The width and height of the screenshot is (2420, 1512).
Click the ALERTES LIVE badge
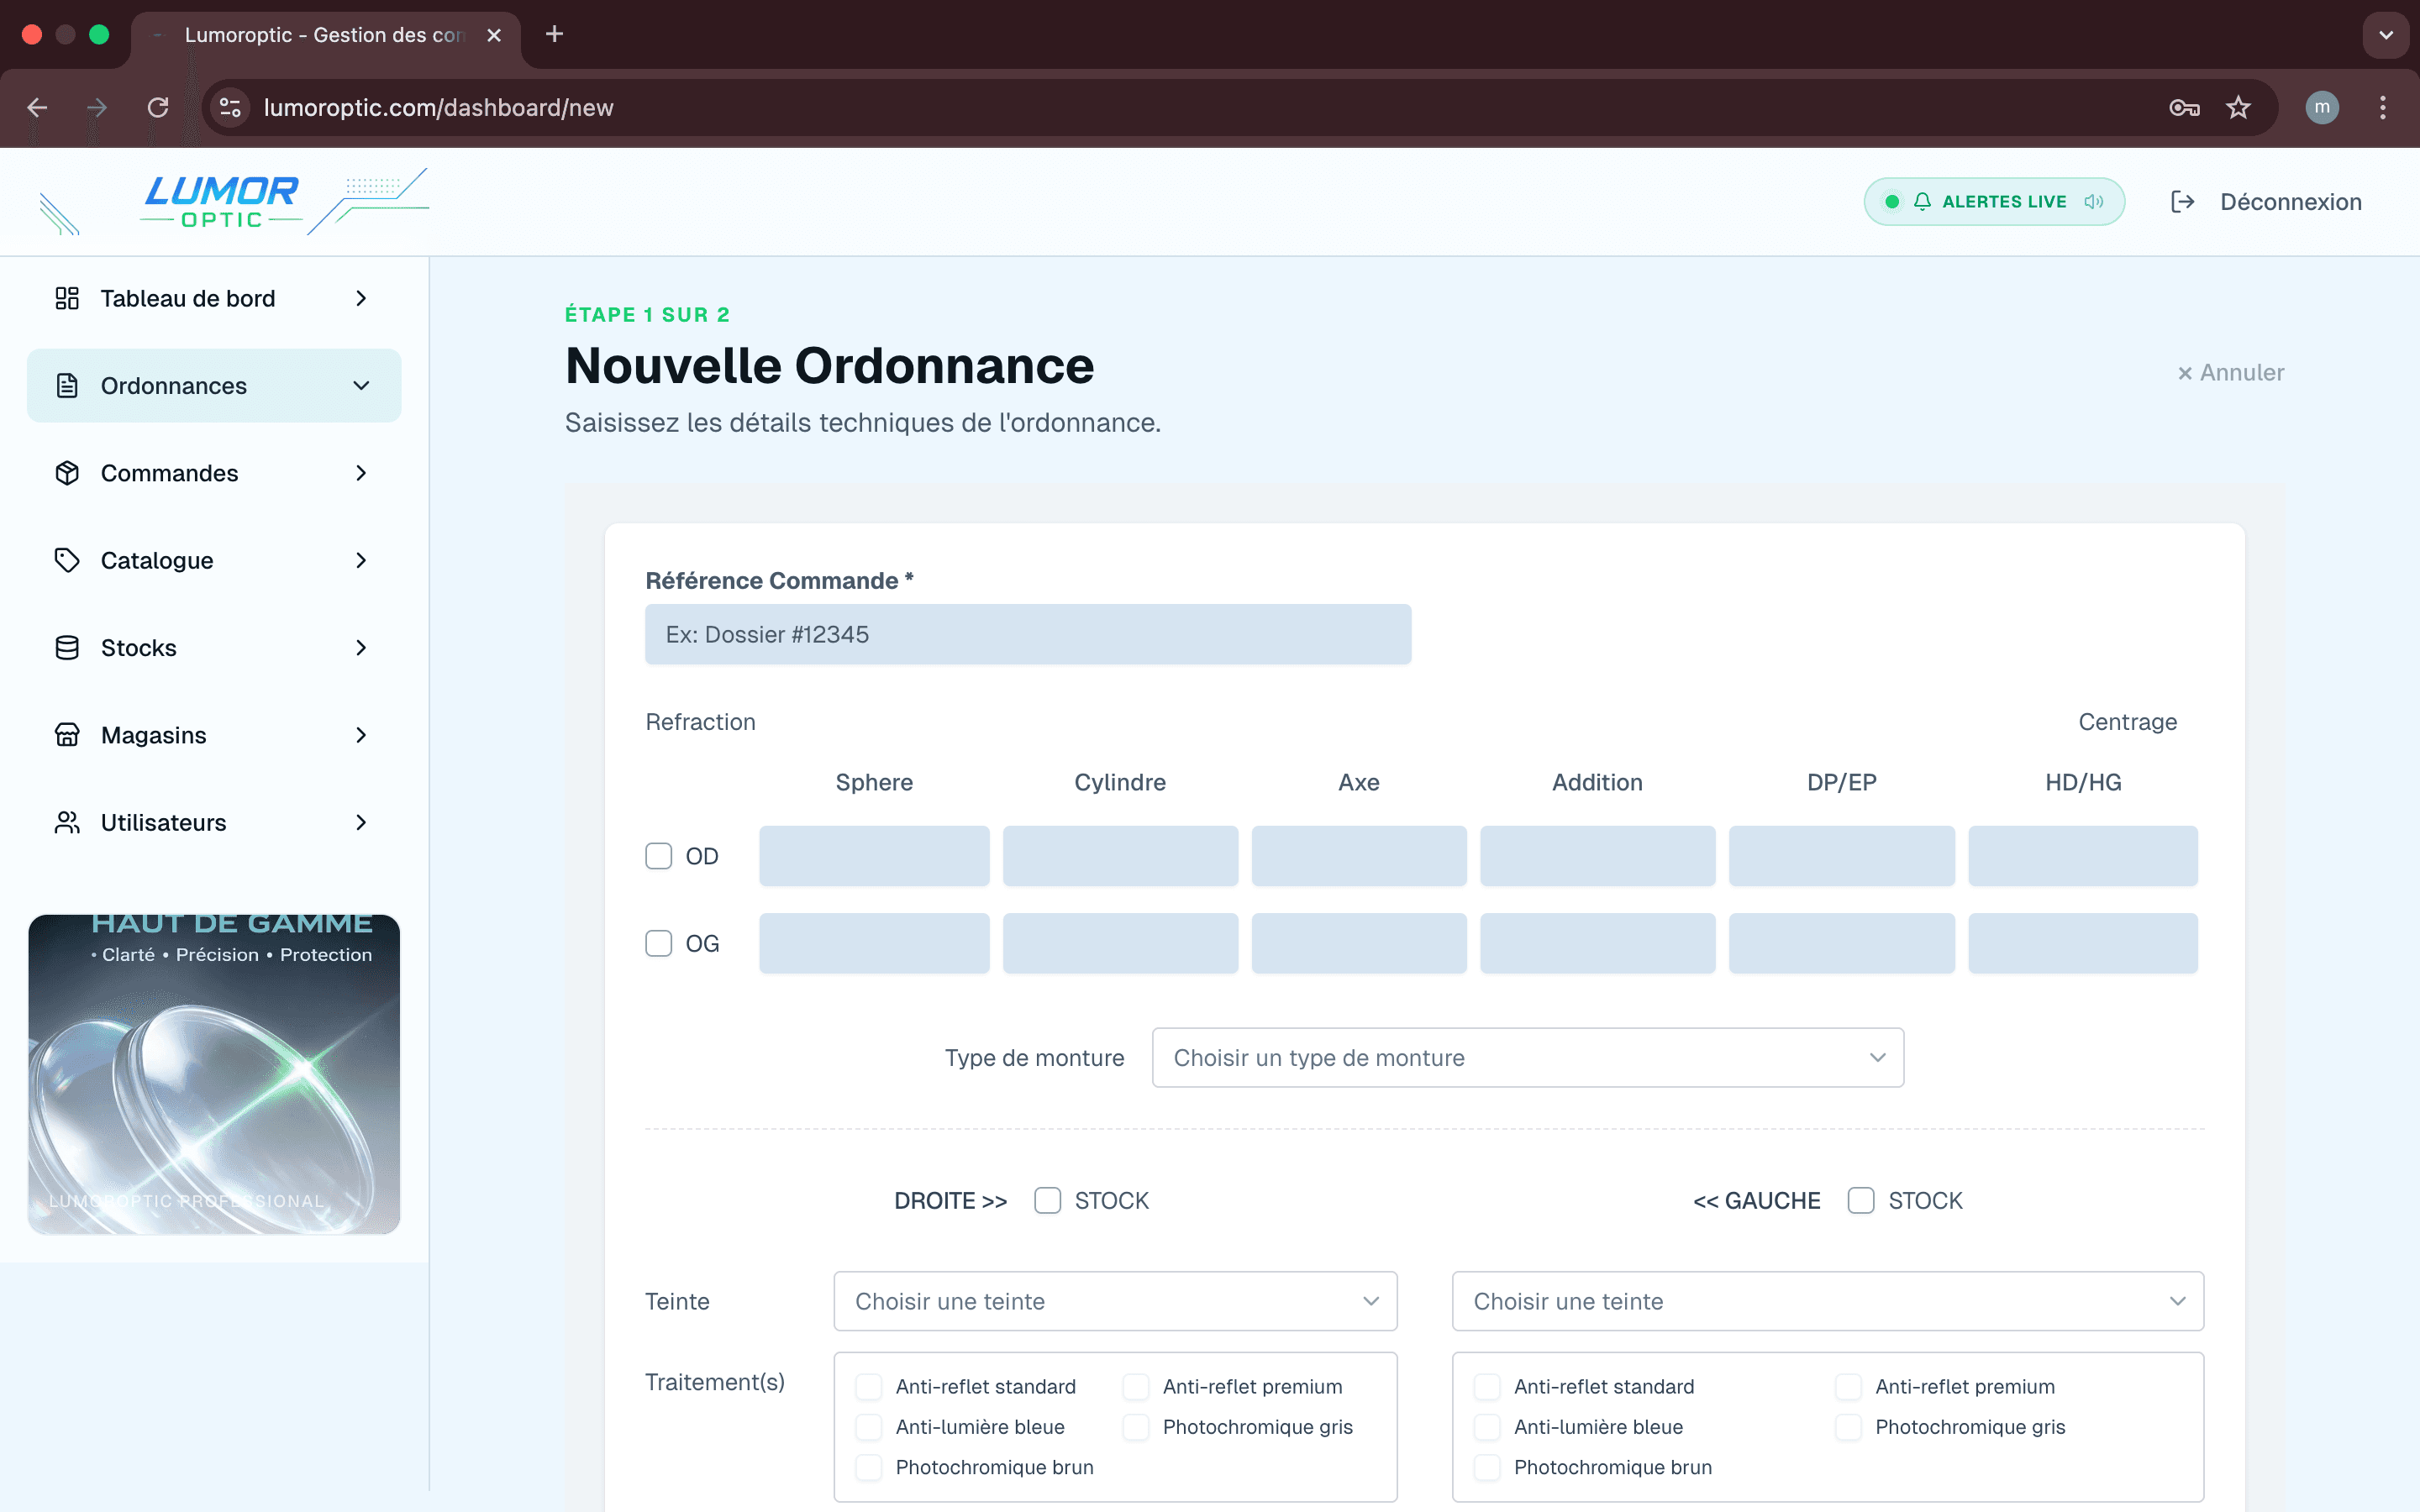1994,202
